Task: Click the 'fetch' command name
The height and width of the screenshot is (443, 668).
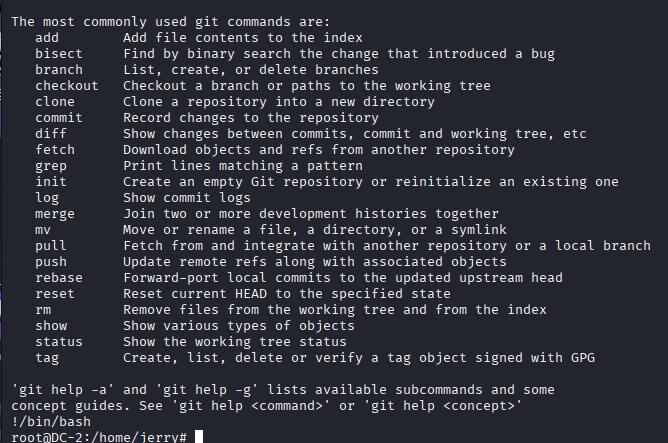Action: click(x=55, y=150)
